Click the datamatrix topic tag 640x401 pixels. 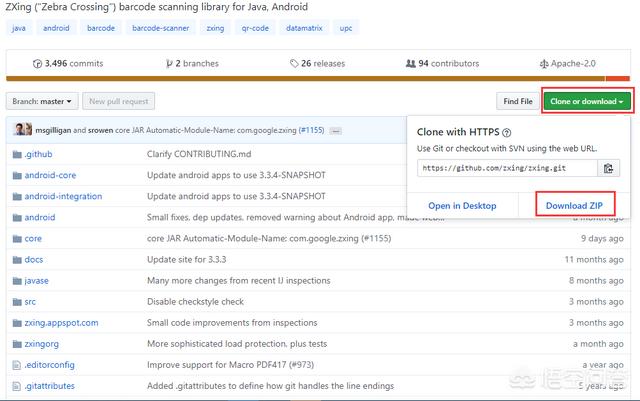[x=304, y=28]
